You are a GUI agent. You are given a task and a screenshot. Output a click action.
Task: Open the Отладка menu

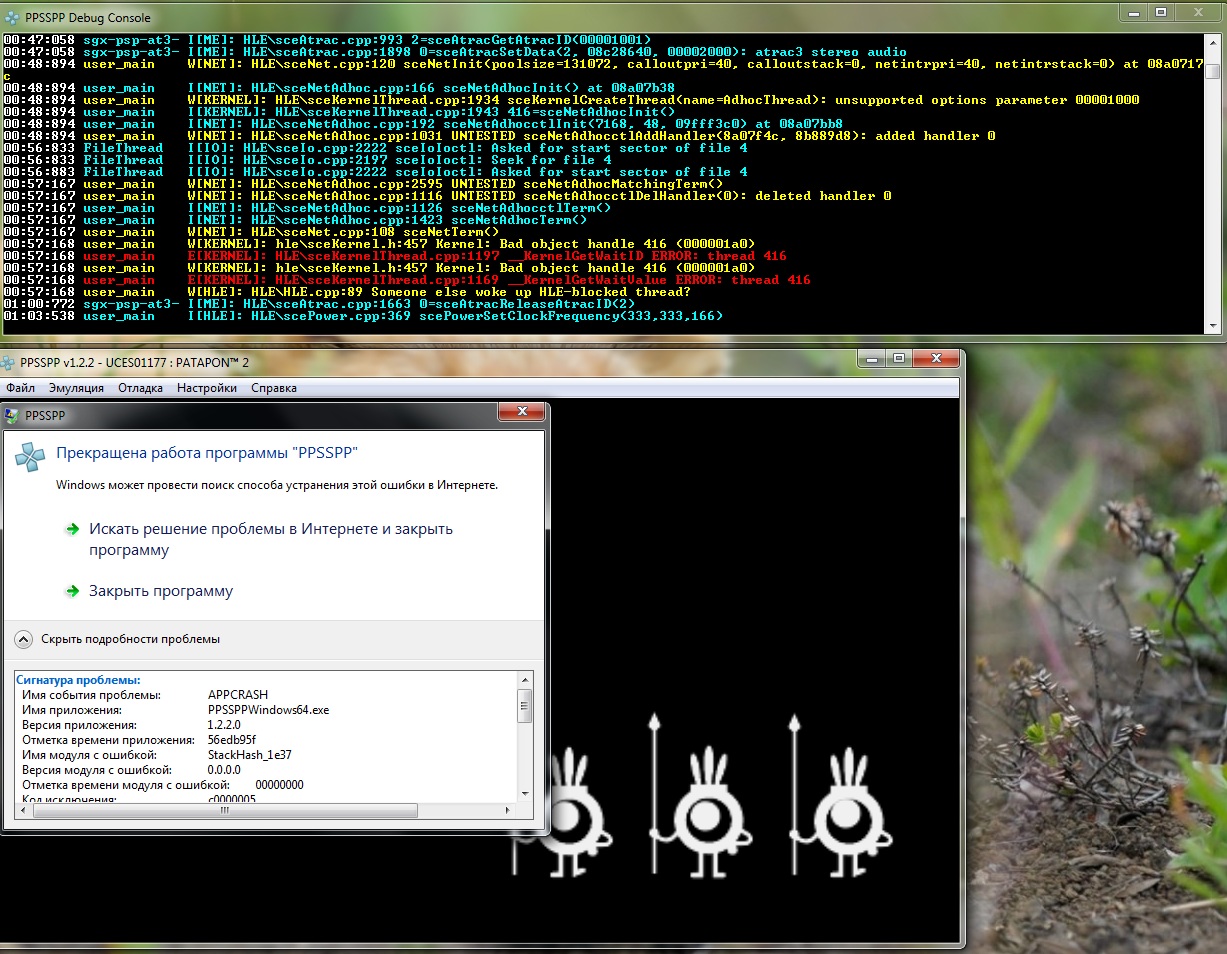coord(140,388)
